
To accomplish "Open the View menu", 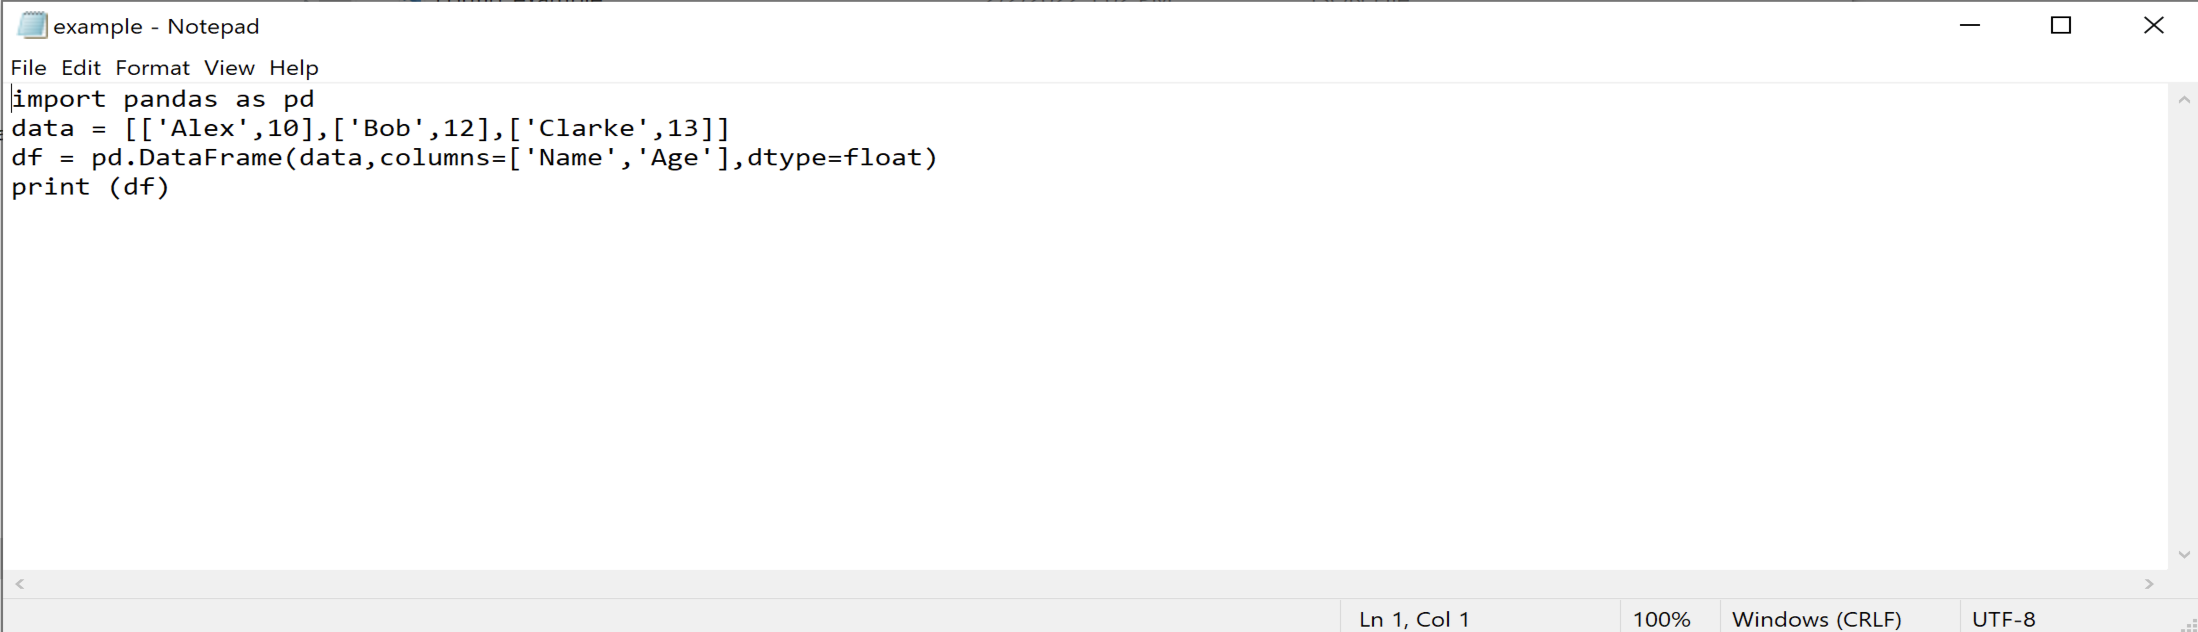I will tap(229, 68).
